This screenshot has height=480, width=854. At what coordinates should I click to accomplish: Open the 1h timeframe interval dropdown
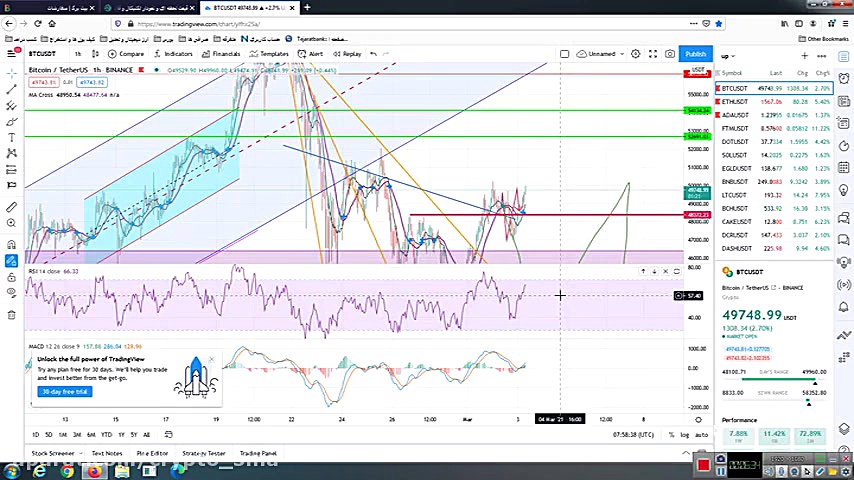[78, 54]
